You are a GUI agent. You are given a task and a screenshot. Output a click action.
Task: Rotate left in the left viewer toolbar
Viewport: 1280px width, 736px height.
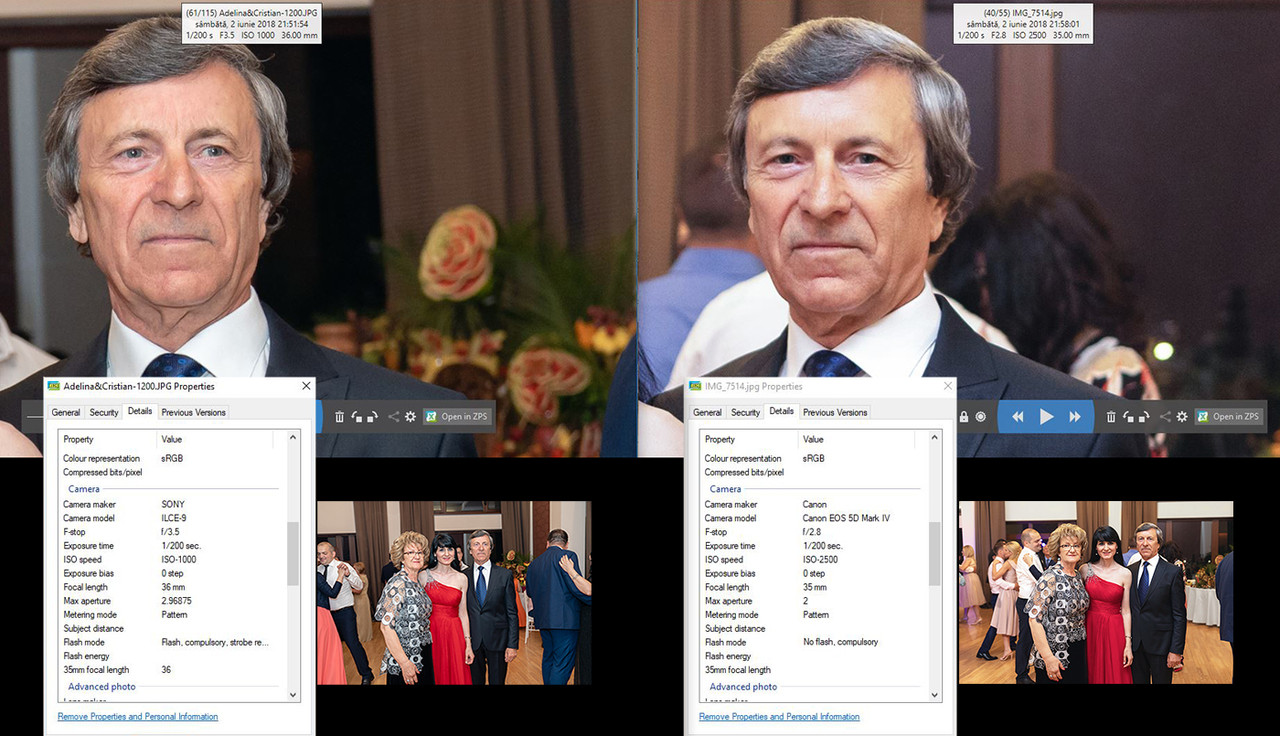point(356,417)
